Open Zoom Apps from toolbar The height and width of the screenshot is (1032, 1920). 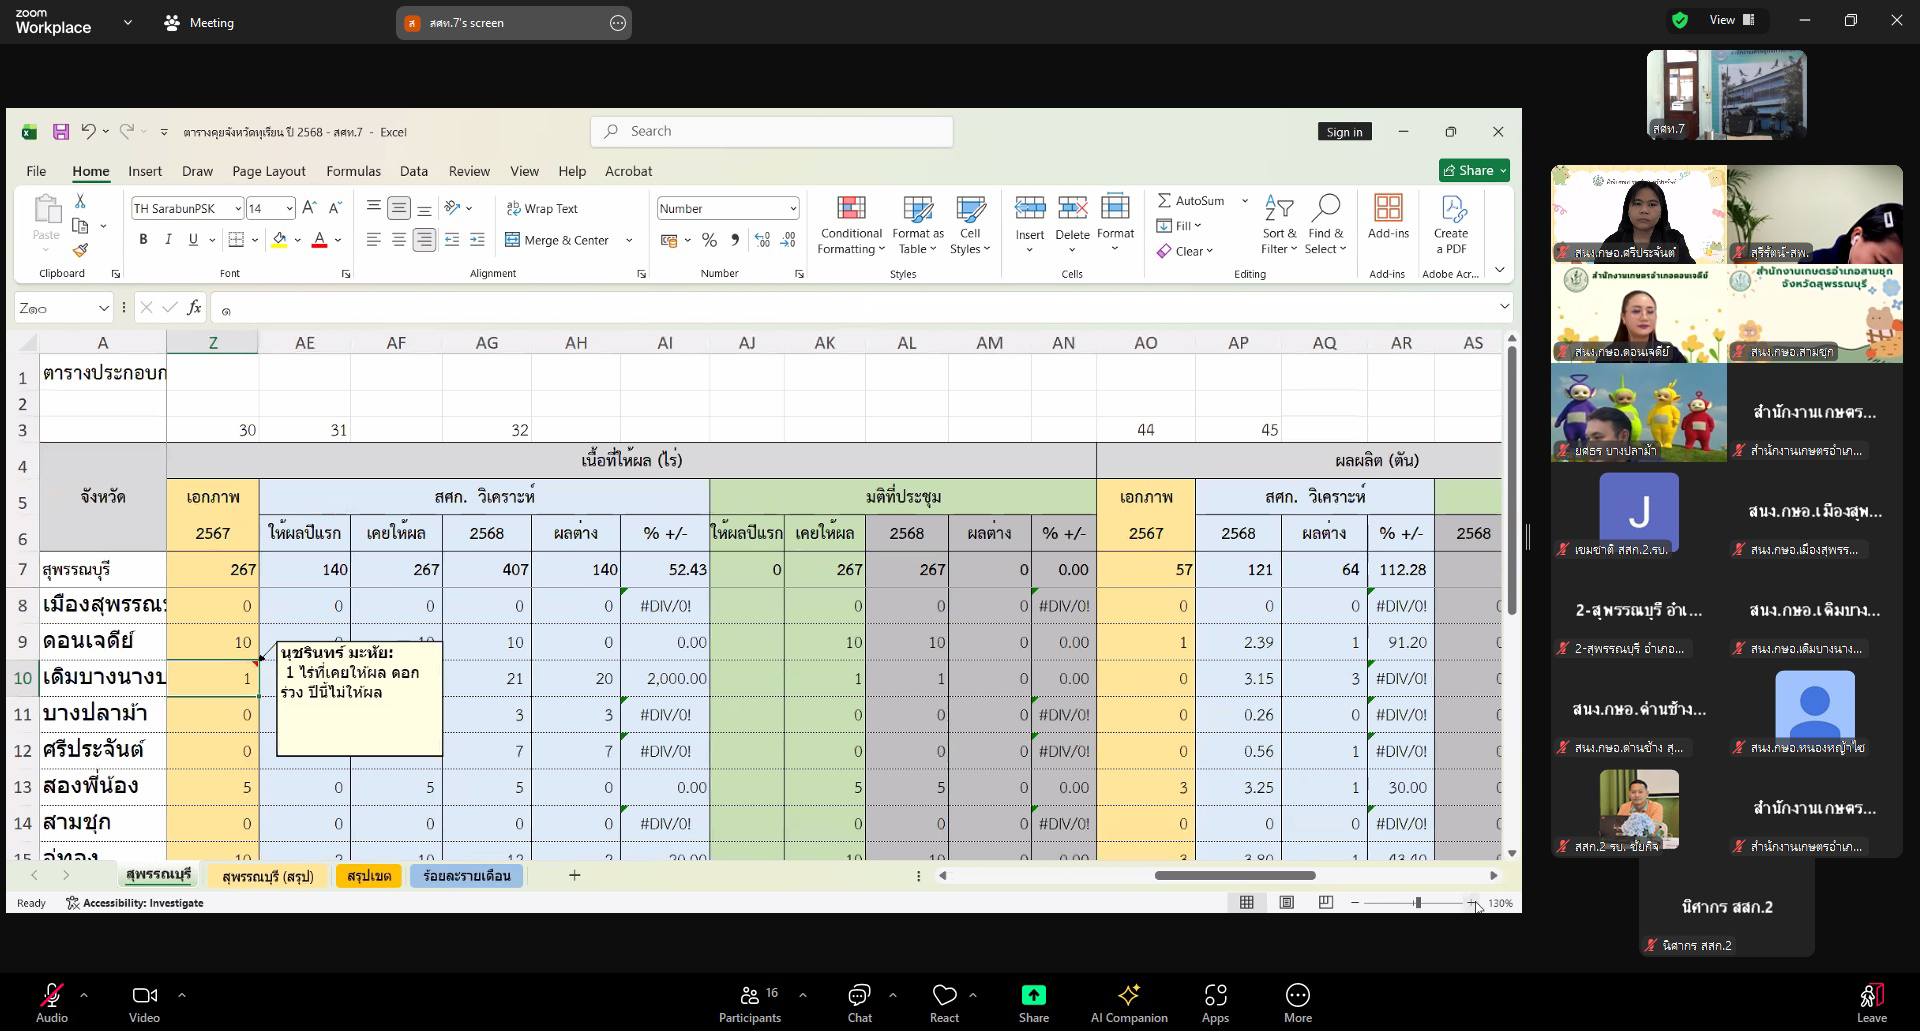click(1215, 995)
